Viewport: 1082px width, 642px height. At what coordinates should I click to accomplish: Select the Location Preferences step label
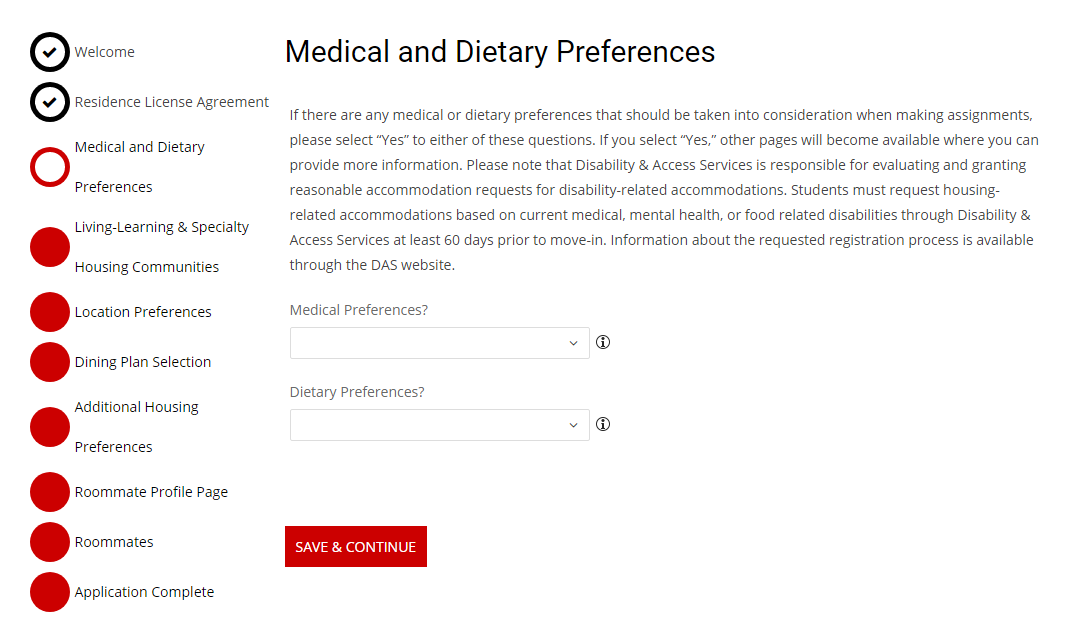point(143,312)
